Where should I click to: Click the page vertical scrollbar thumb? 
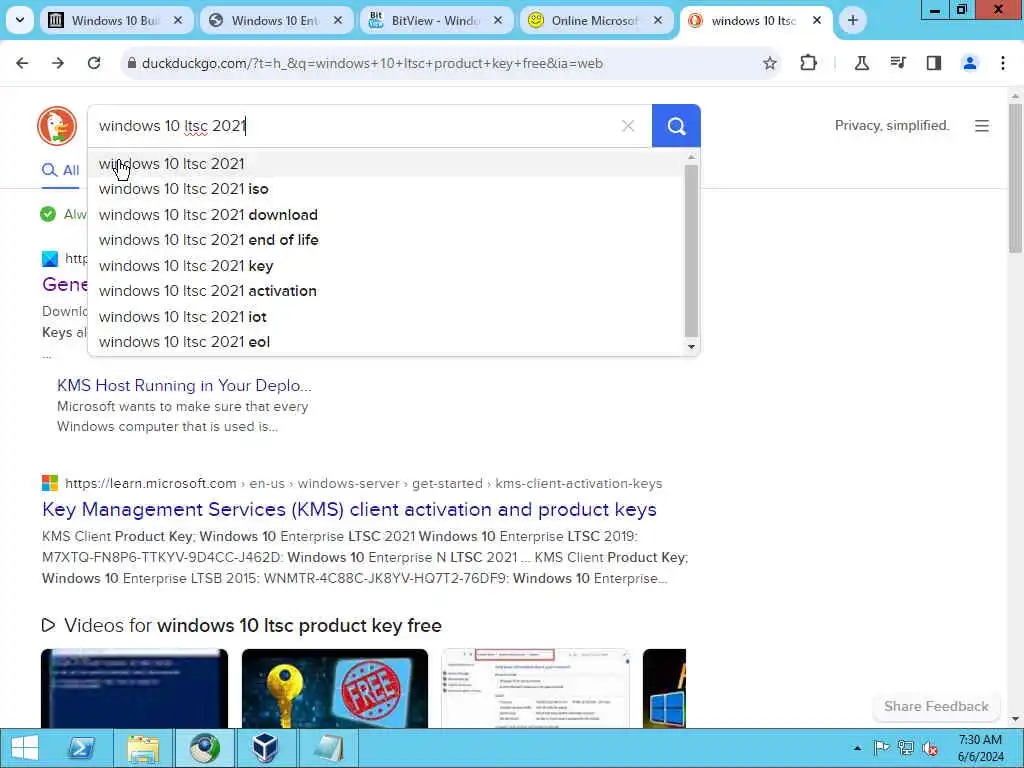[1015, 178]
